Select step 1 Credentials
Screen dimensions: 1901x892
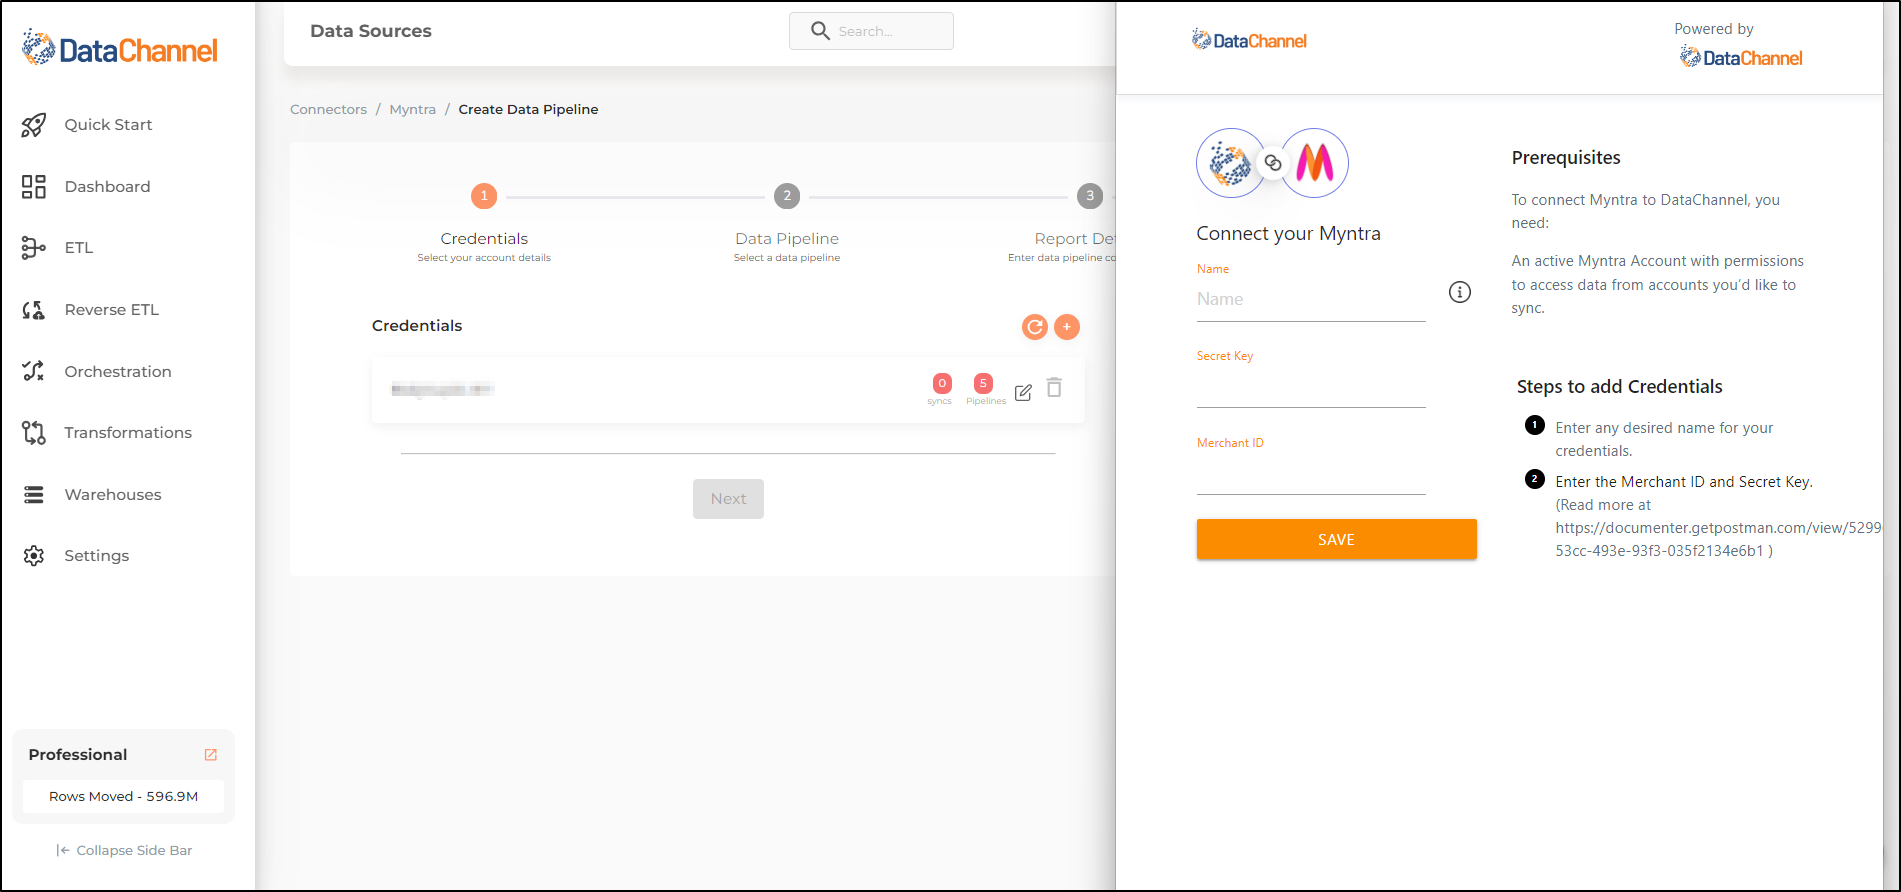(x=484, y=196)
